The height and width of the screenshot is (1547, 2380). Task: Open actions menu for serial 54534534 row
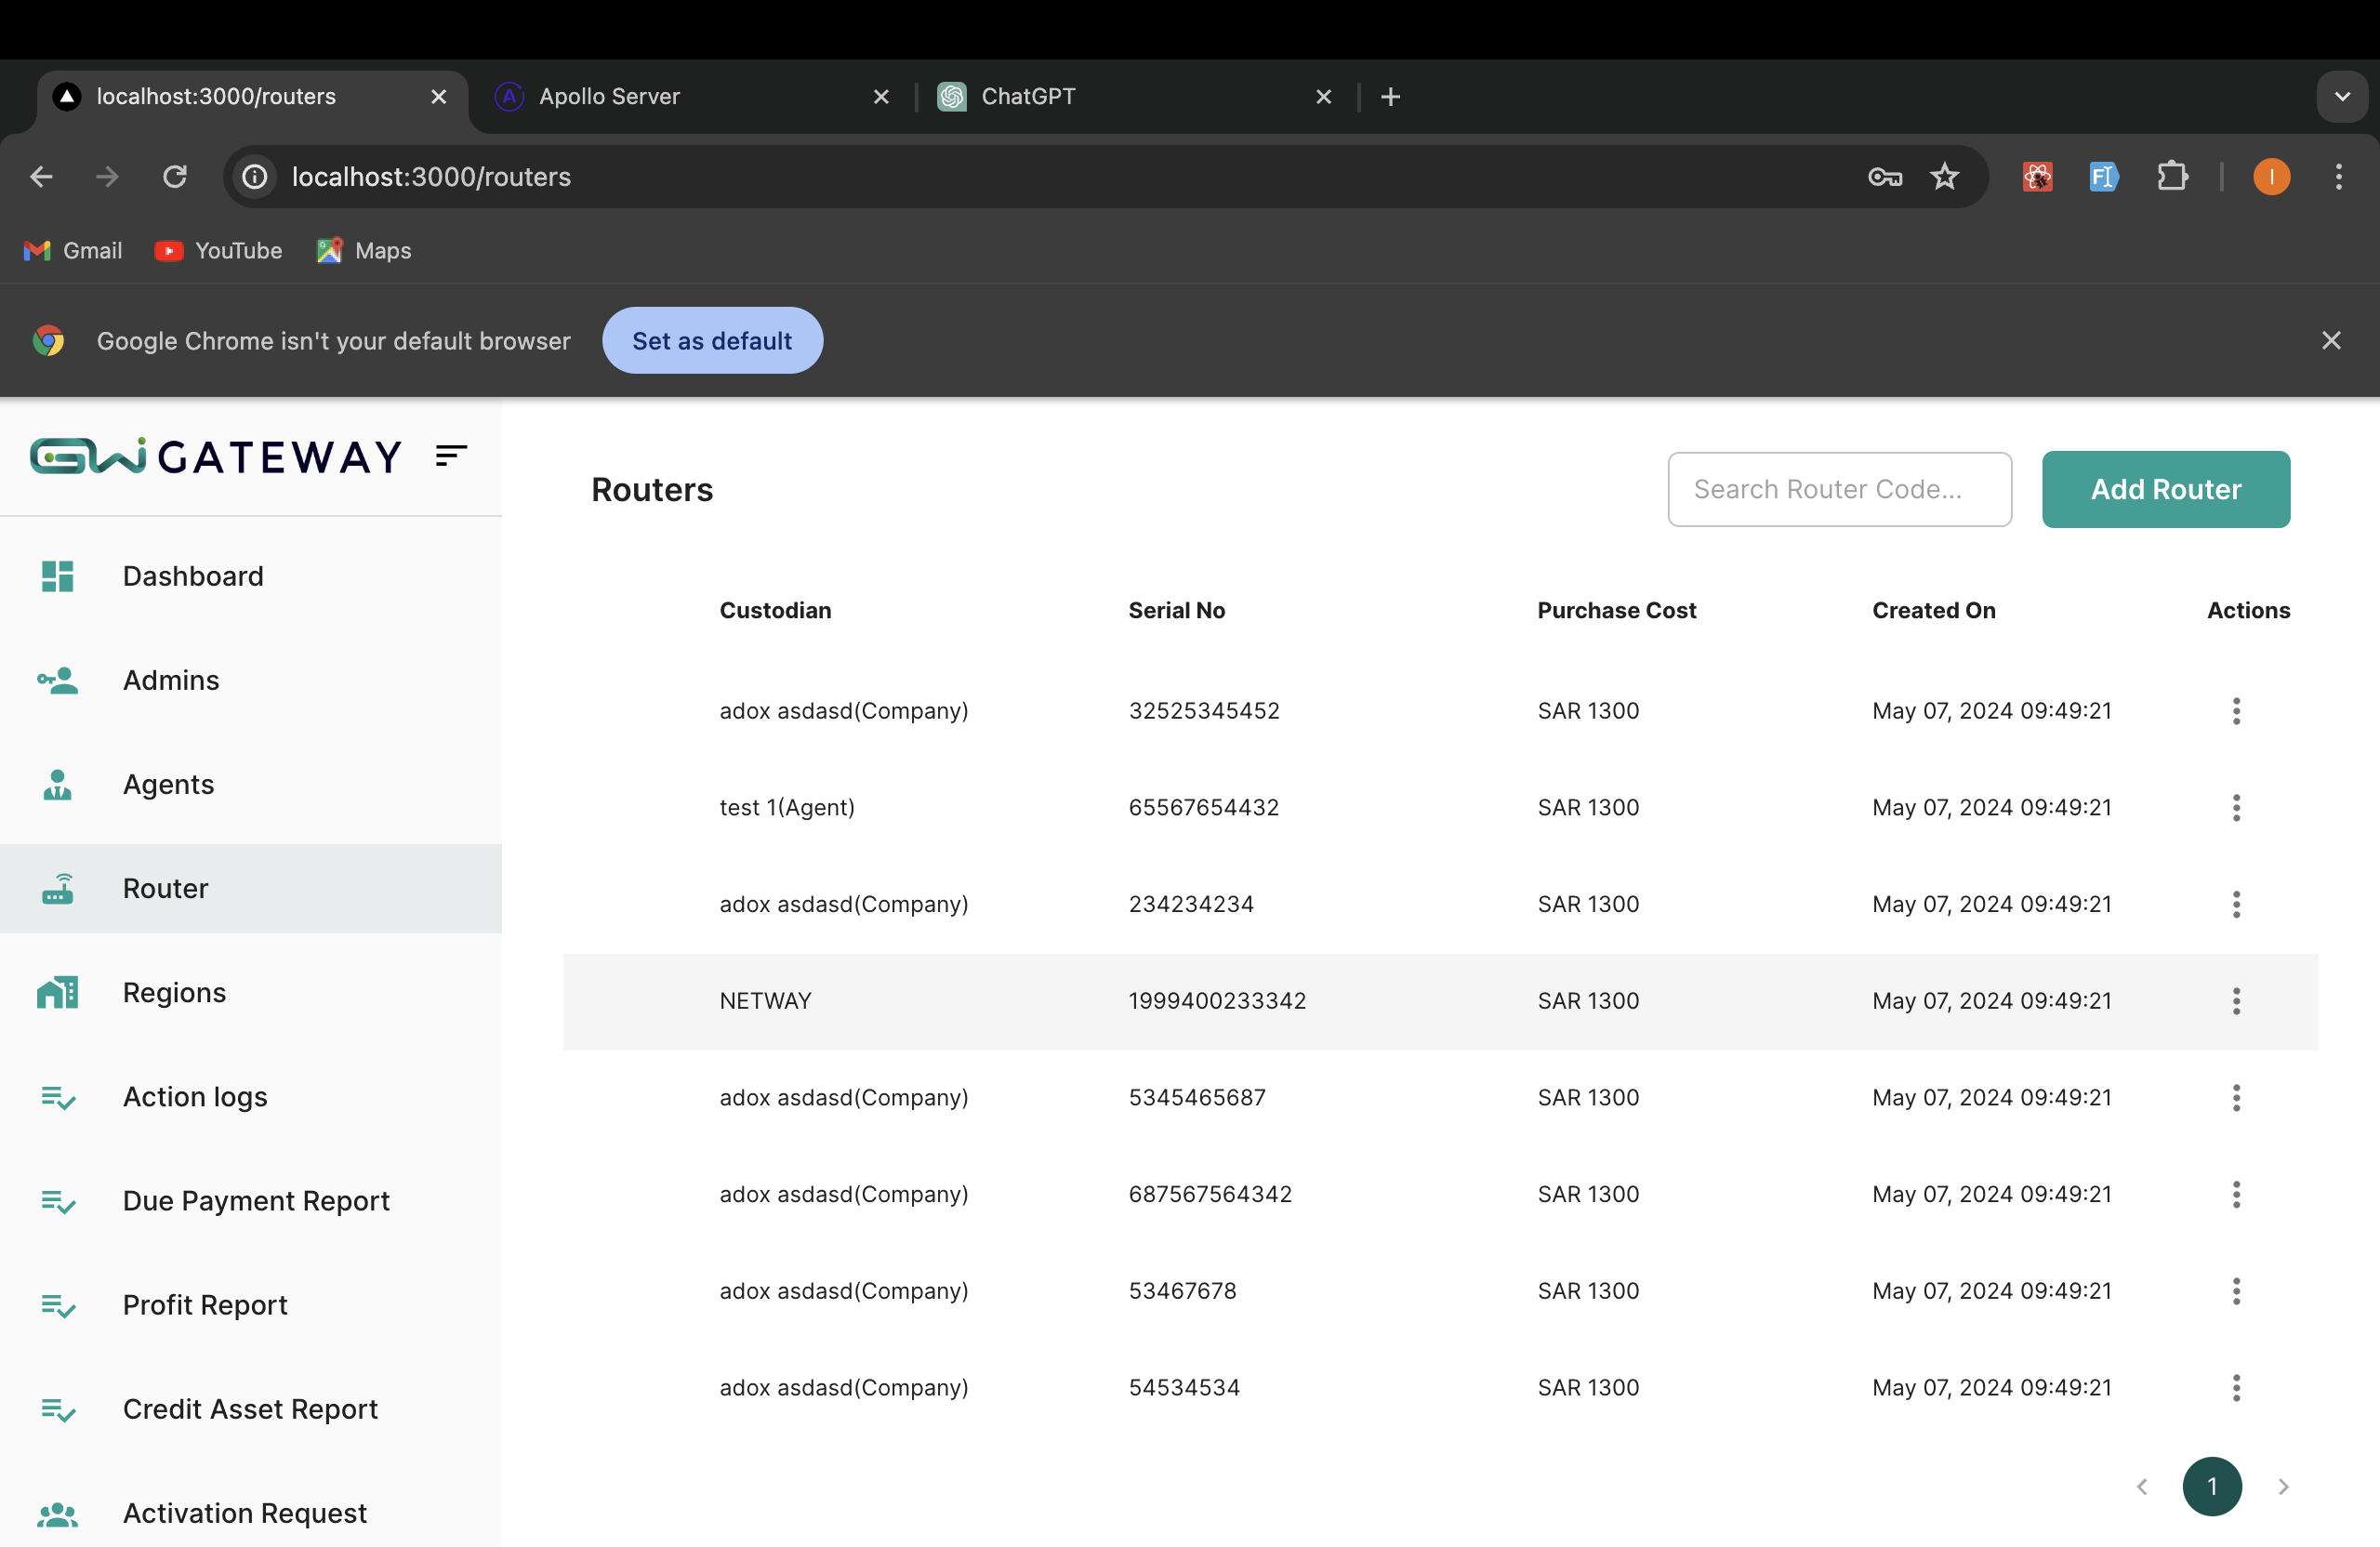[2236, 1388]
